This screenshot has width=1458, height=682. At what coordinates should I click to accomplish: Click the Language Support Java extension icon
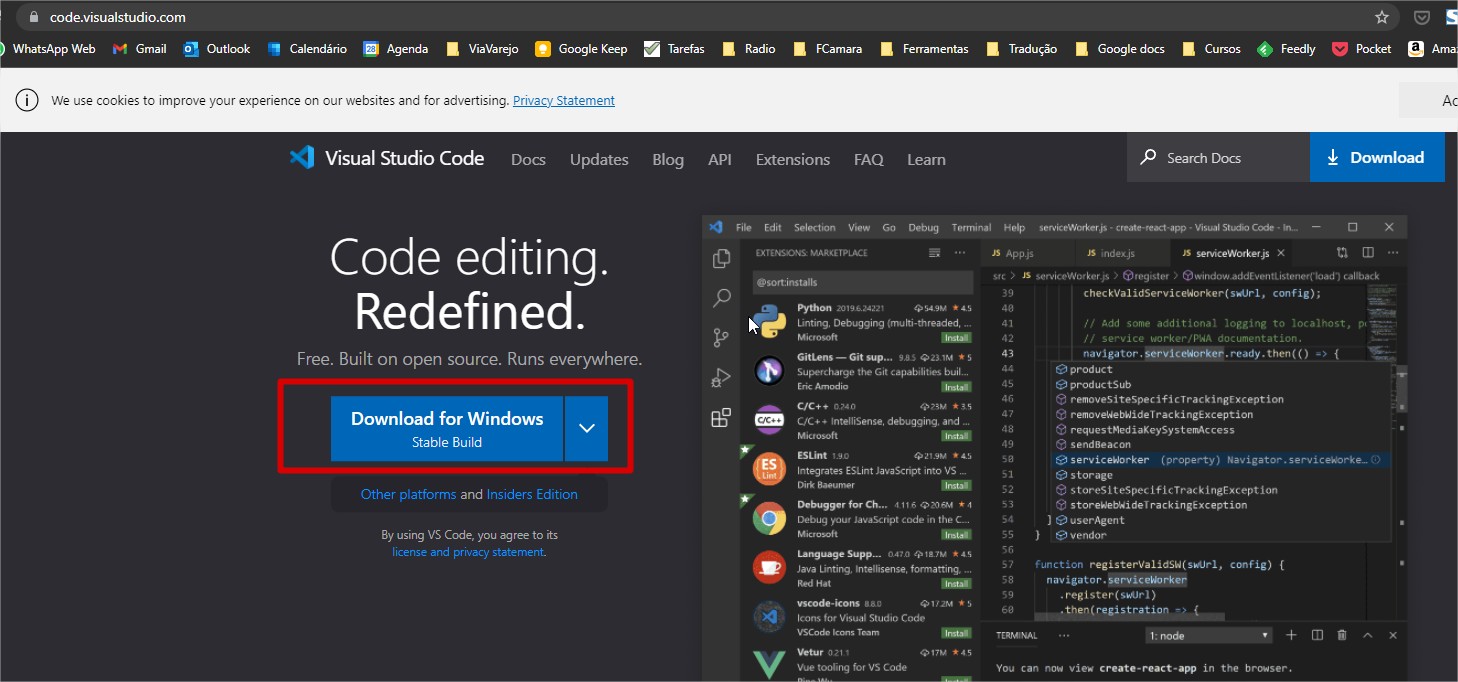click(x=769, y=567)
